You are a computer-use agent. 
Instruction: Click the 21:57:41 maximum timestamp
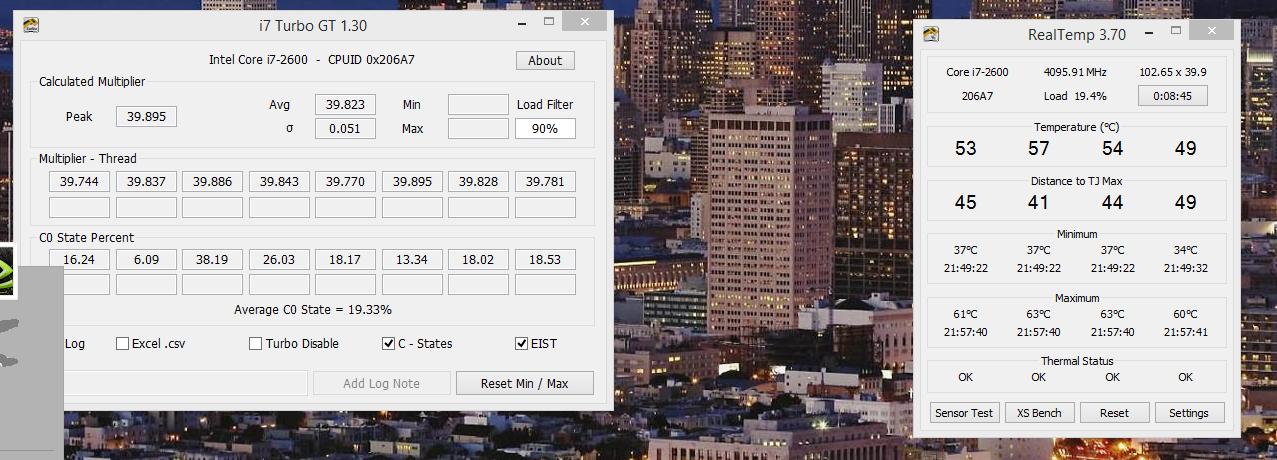pyautogui.click(x=1185, y=332)
